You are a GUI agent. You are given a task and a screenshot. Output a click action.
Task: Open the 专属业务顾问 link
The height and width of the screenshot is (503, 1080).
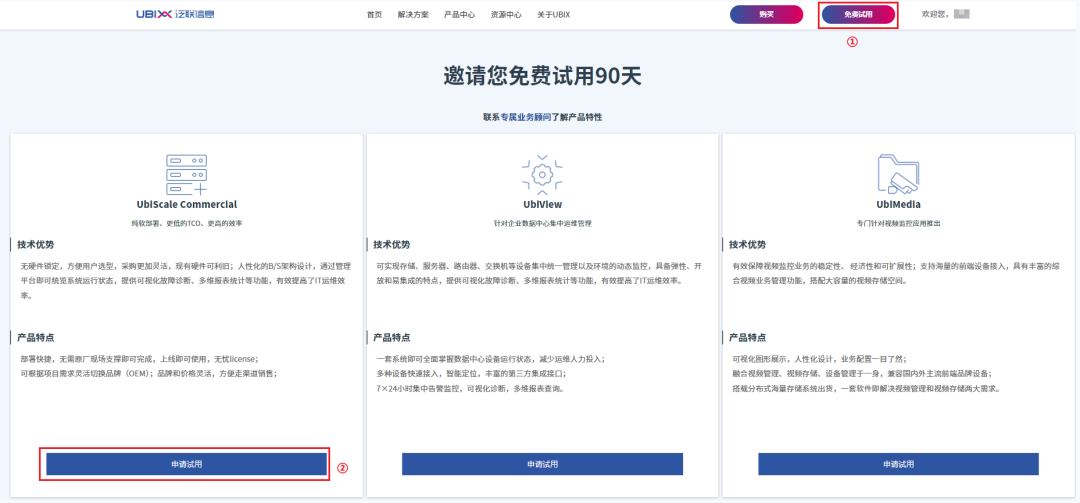[526, 118]
